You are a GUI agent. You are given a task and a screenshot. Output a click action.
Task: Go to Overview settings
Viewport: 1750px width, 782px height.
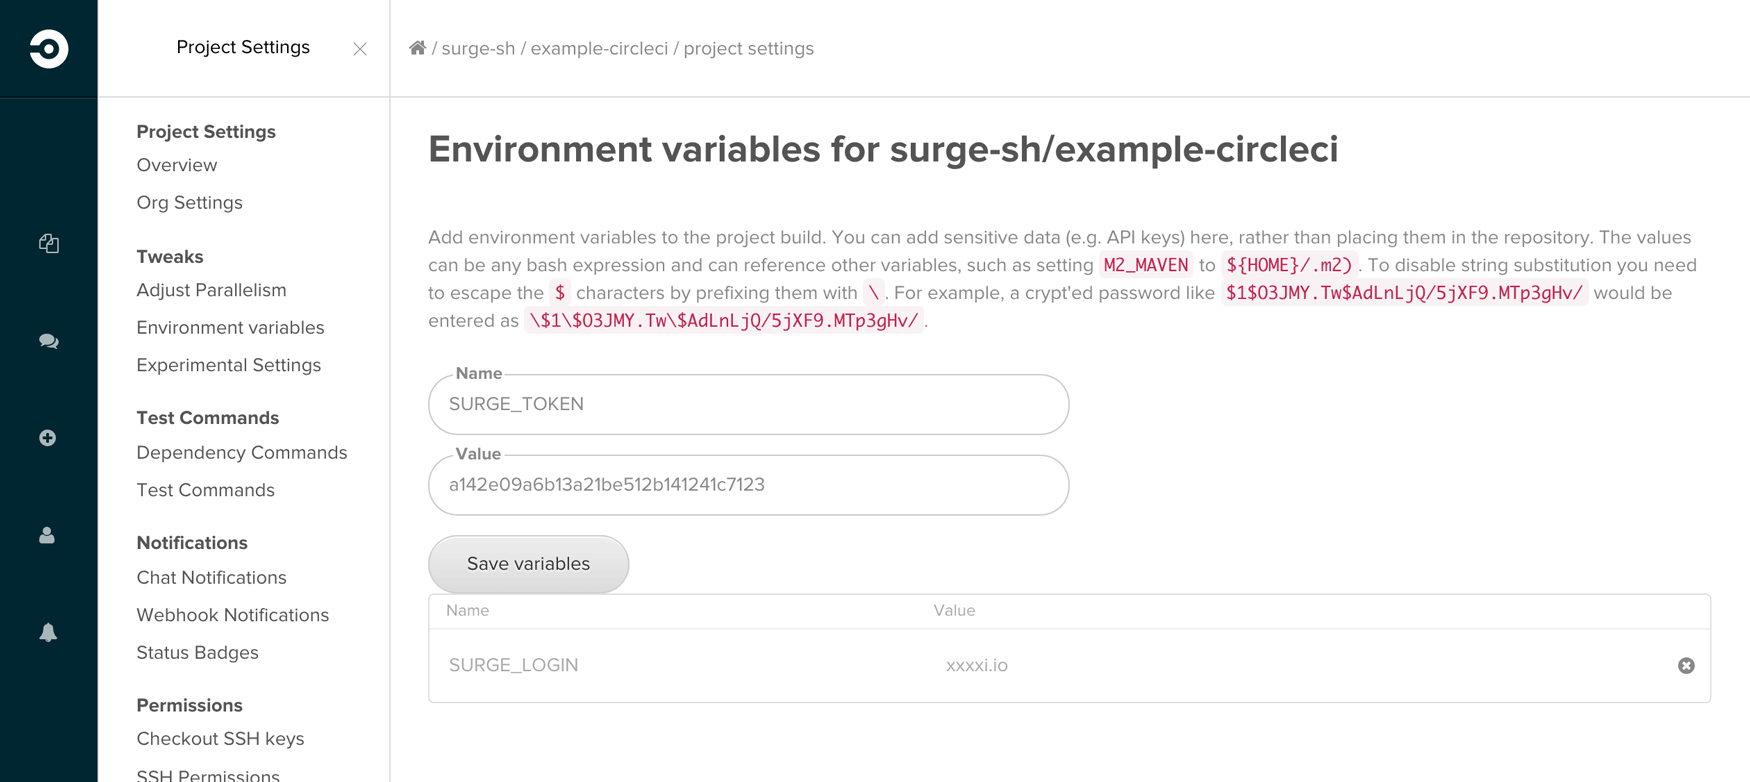177,165
